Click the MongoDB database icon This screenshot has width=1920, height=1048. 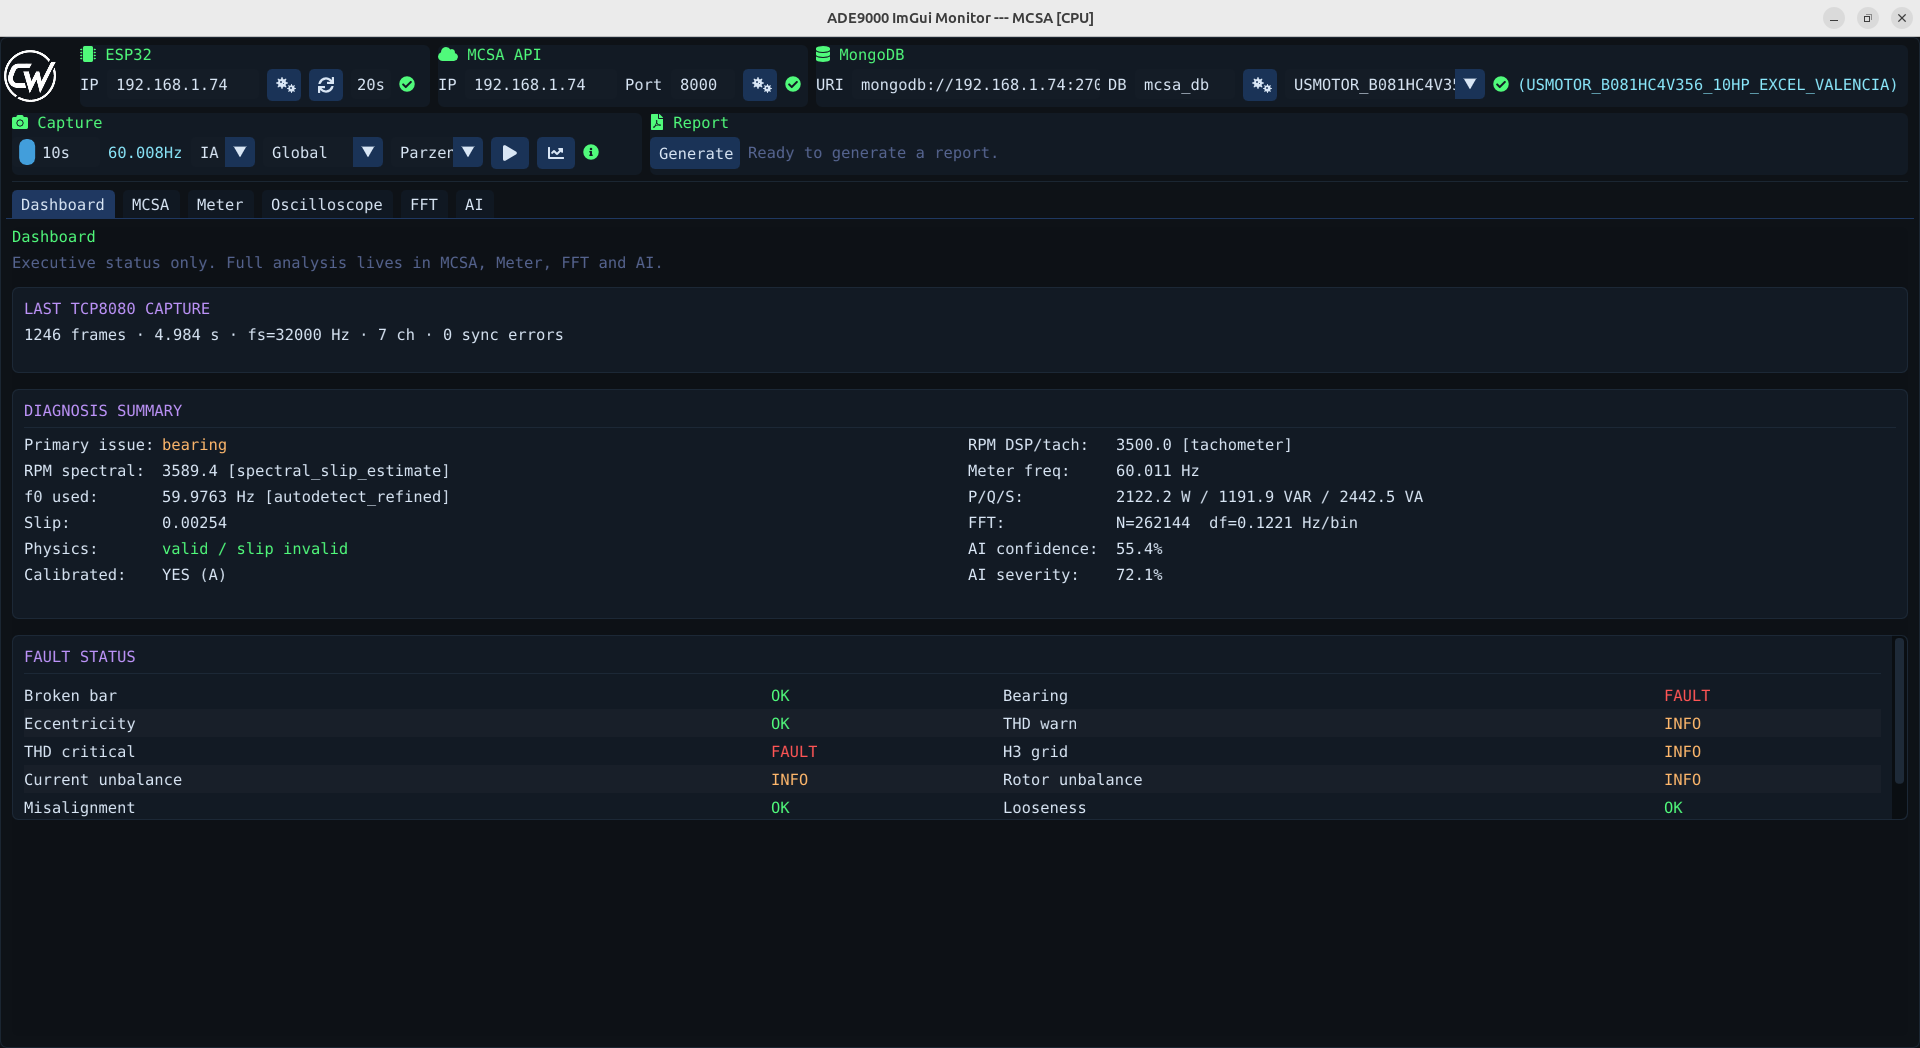(x=823, y=55)
